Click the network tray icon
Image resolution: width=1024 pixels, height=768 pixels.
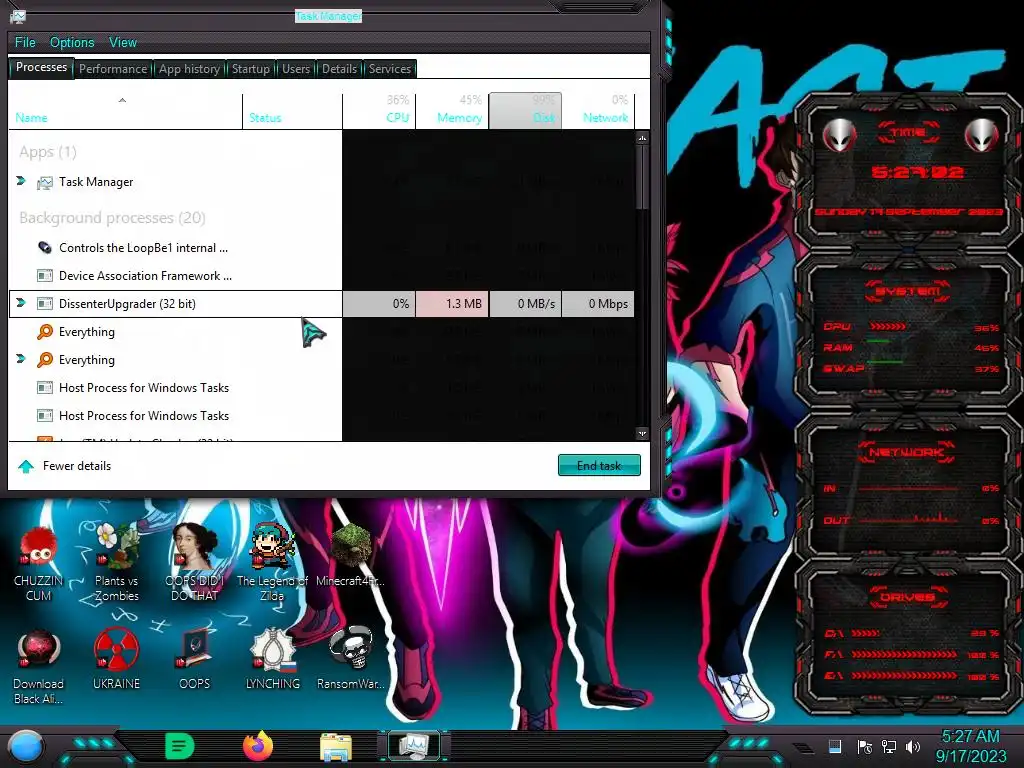coord(889,746)
